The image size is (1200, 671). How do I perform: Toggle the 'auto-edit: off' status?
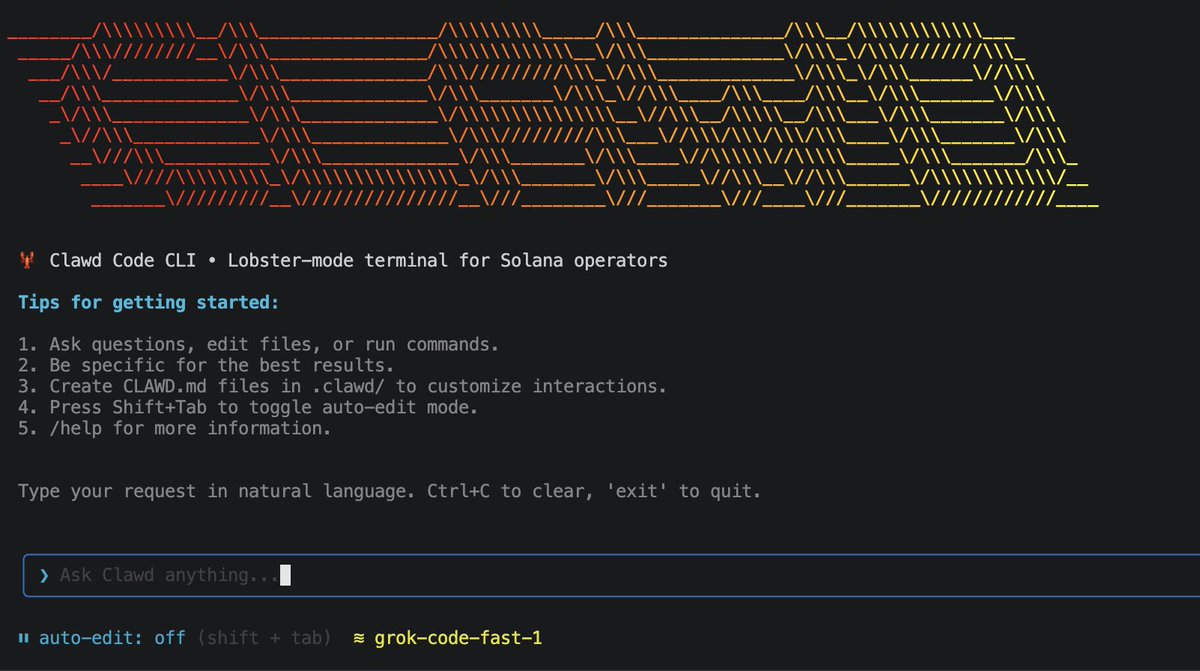click(112, 637)
